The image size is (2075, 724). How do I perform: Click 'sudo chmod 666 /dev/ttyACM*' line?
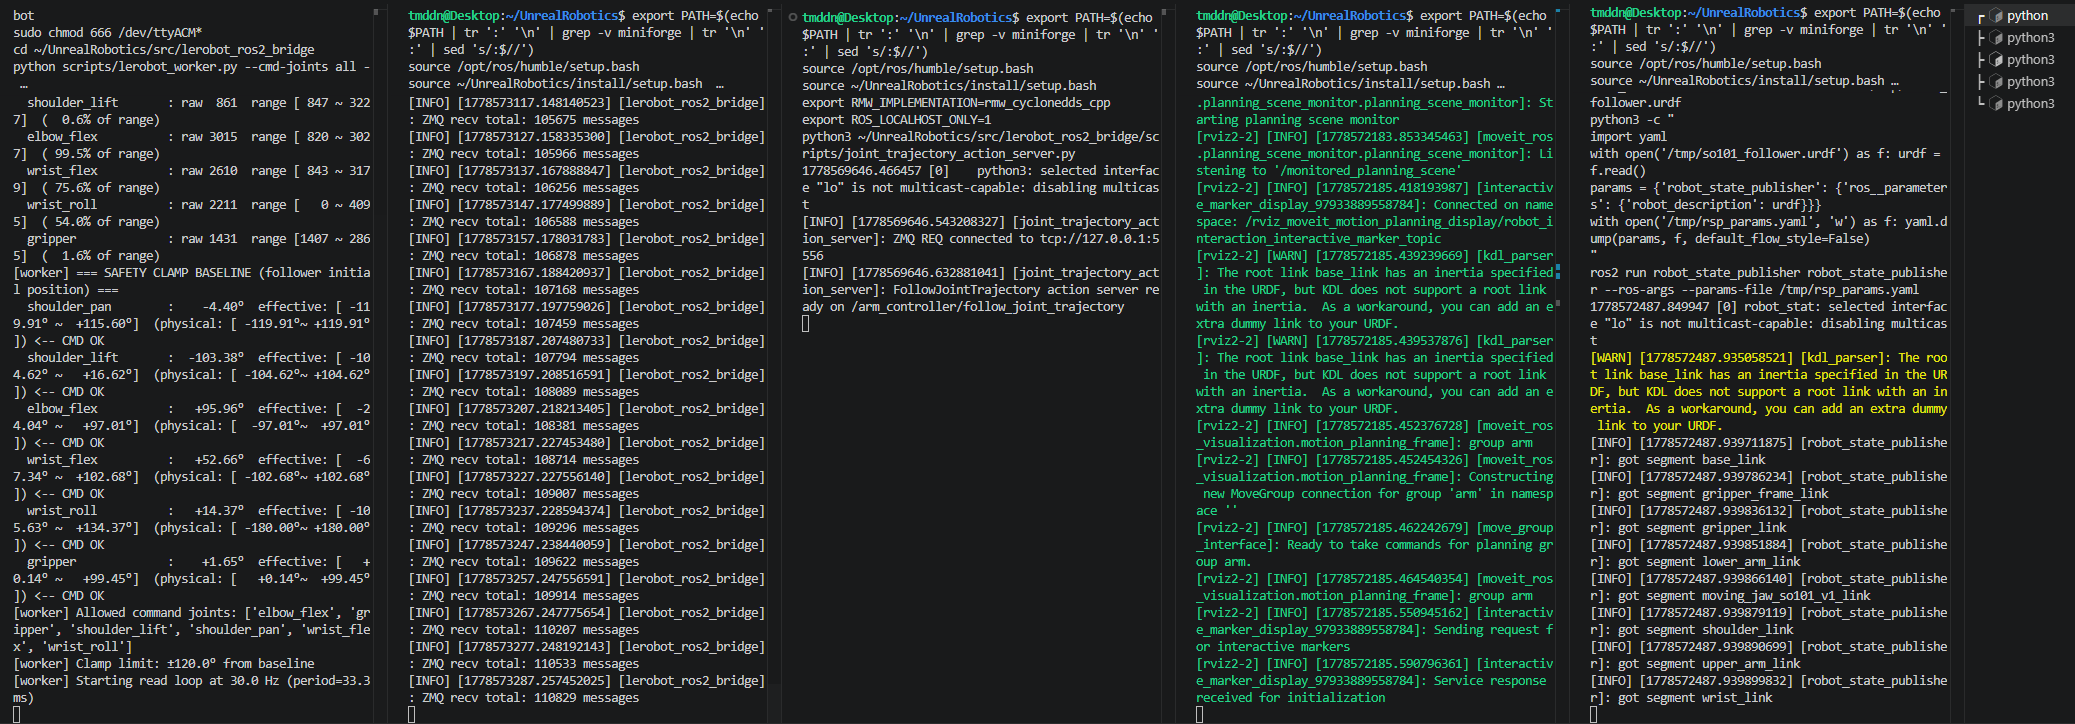pyautogui.click(x=107, y=32)
